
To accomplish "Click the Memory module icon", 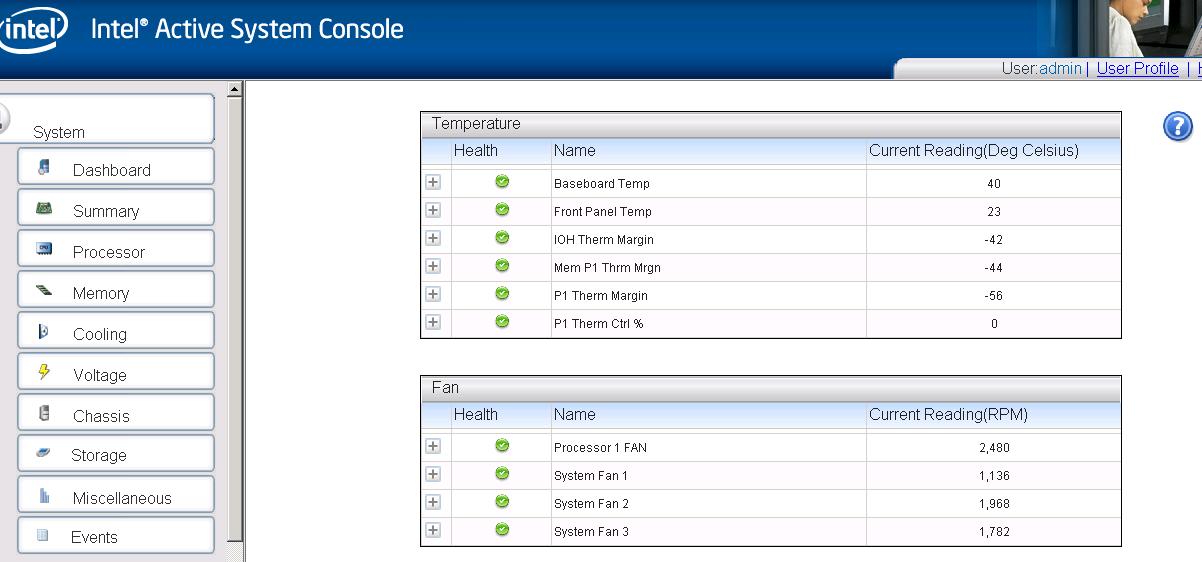I will click(44, 291).
